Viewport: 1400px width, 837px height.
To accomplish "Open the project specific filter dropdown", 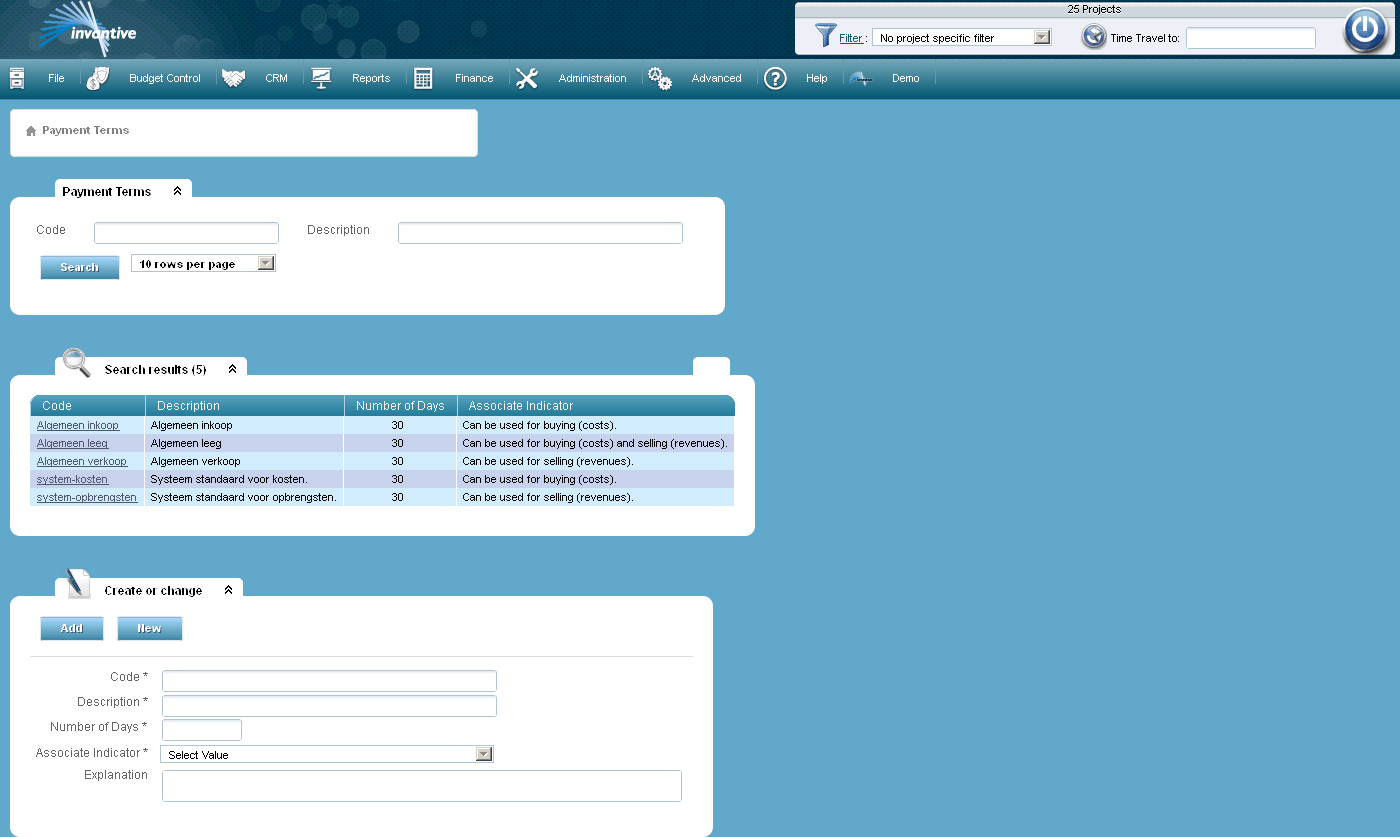I will (1041, 37).
